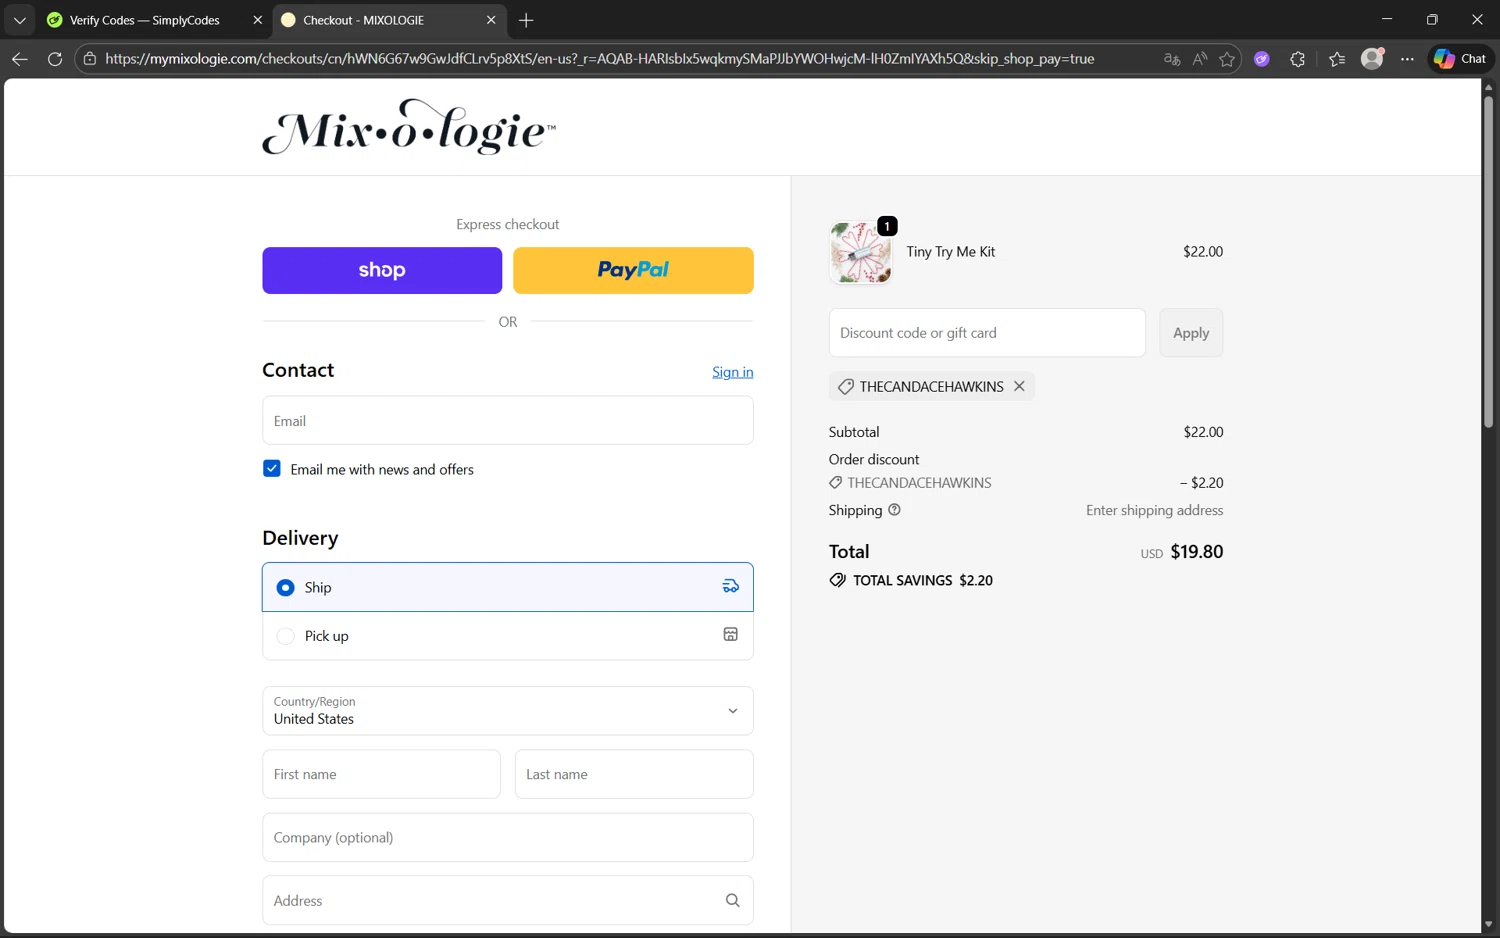This screenshot has height=938, width=1500.
Task: Focus the Address field
Action: (x=508, y=900)
